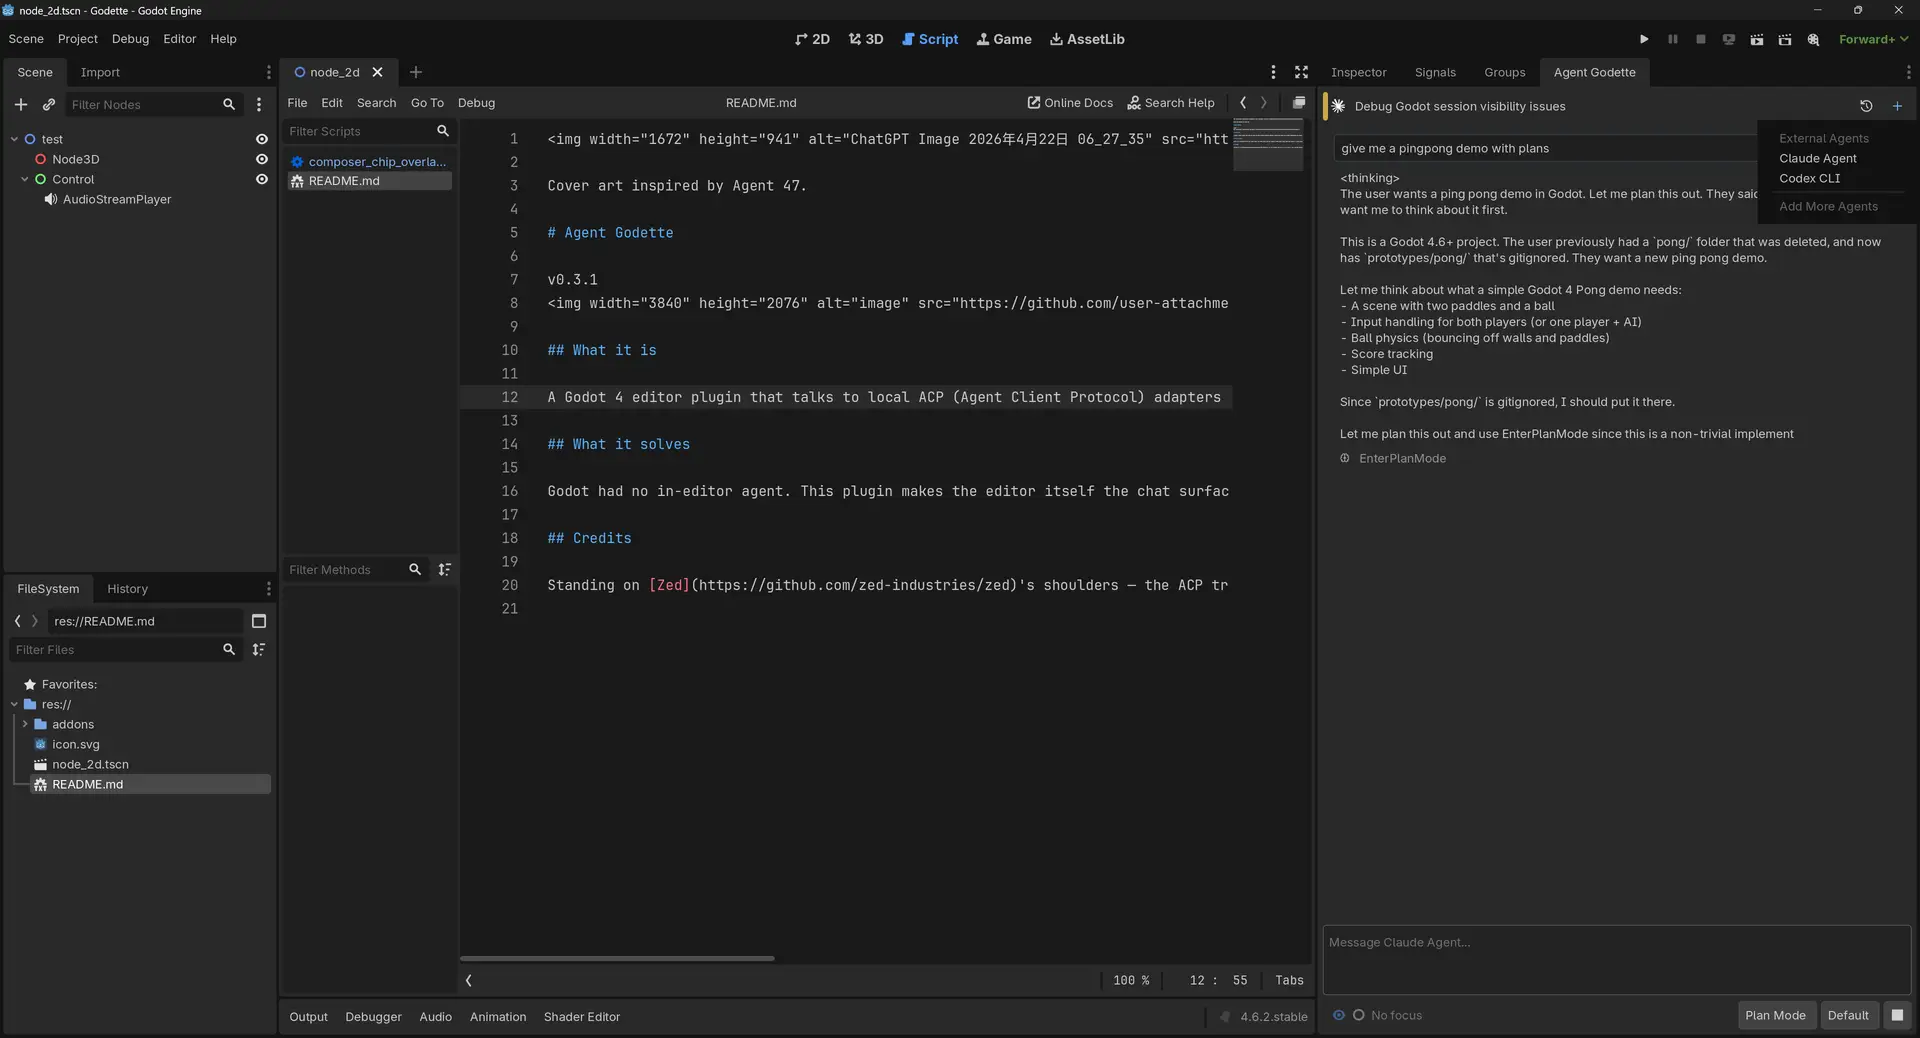Toggle distraction-free mode expand icon
The width and height of the screenshot is (1920, 1038).
(1301, 72)
